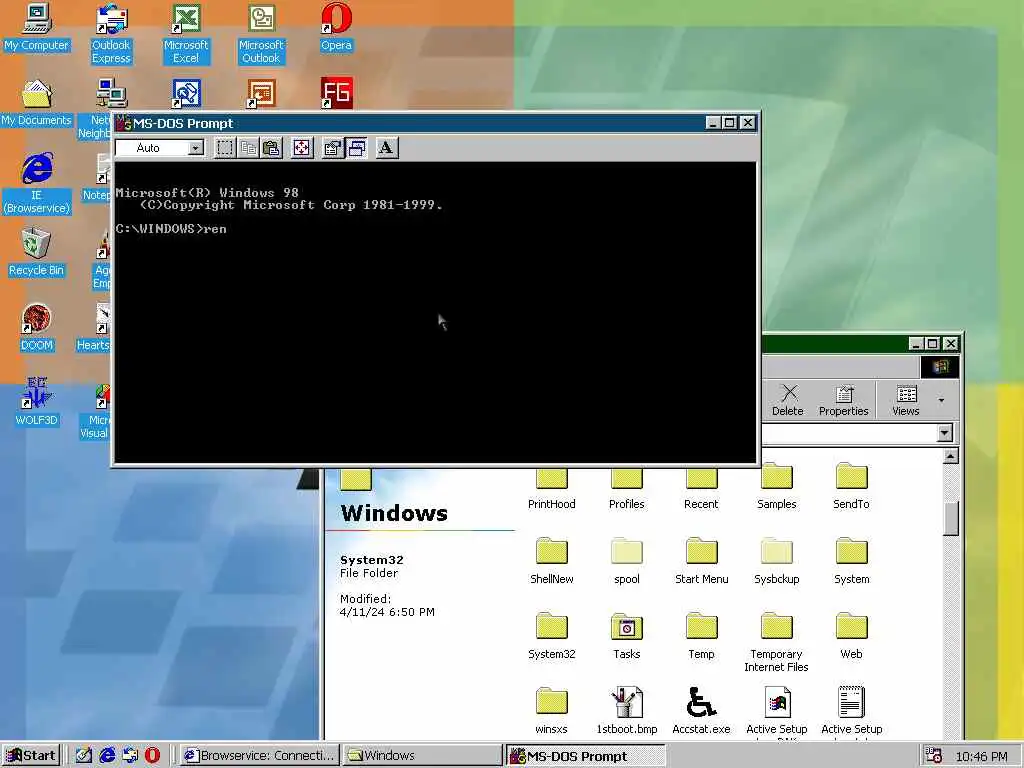Click the vertical scrollbar thumb in Windows folder
The width and height of the screenshot is (1024, 768).
coord(951,519)
